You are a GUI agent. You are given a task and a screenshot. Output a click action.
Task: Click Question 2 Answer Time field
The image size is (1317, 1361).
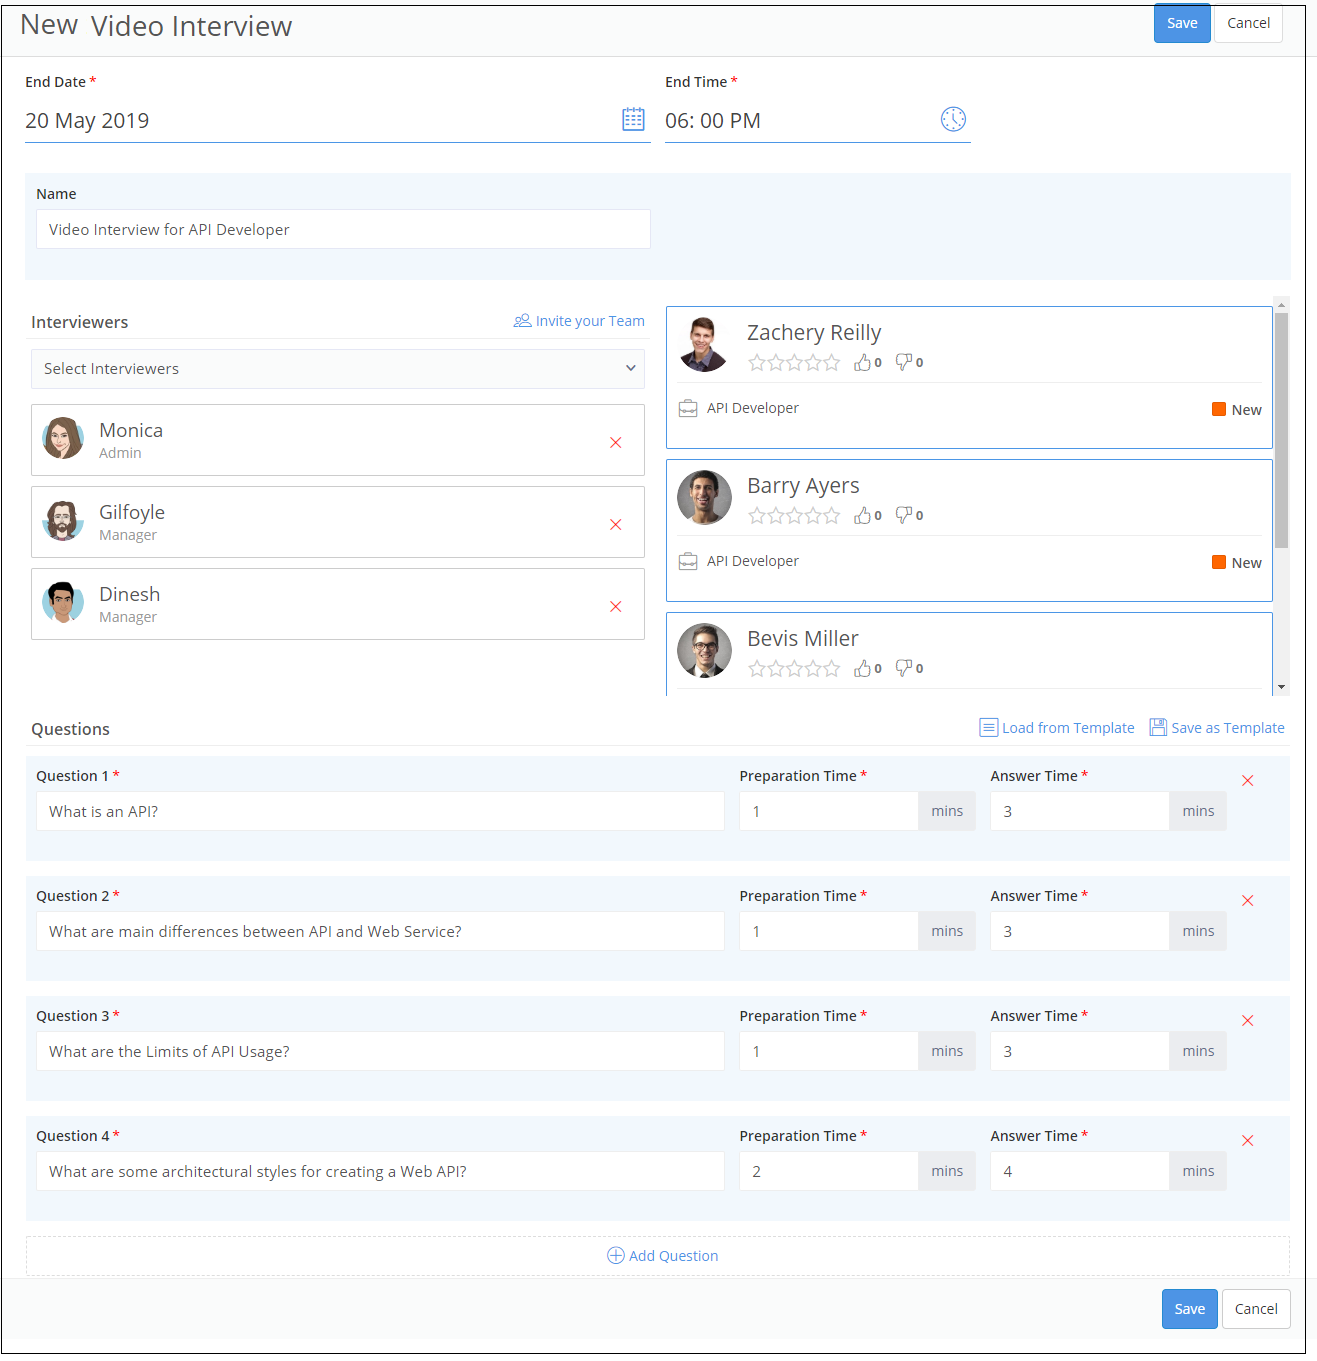1078,931
